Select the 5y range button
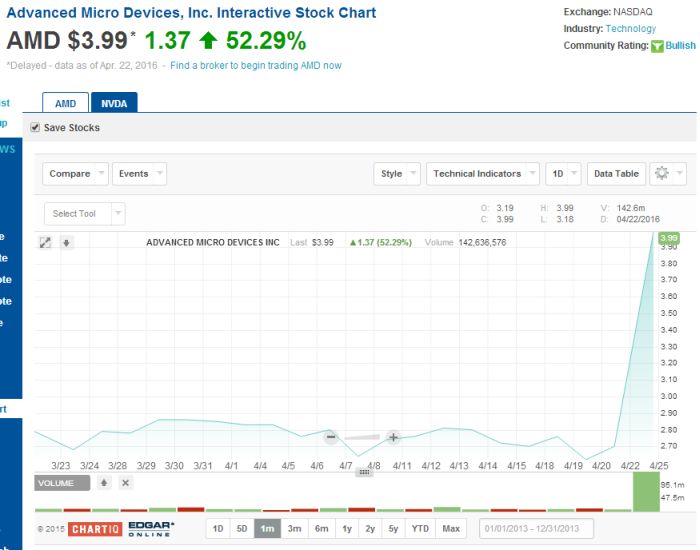700x550 pixels. pos(393,529)
